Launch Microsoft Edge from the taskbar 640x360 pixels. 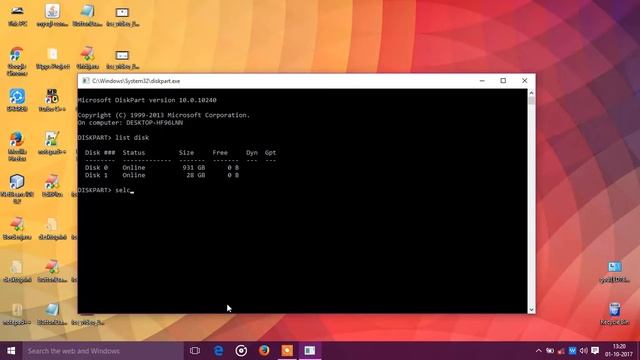coord(218,351)
